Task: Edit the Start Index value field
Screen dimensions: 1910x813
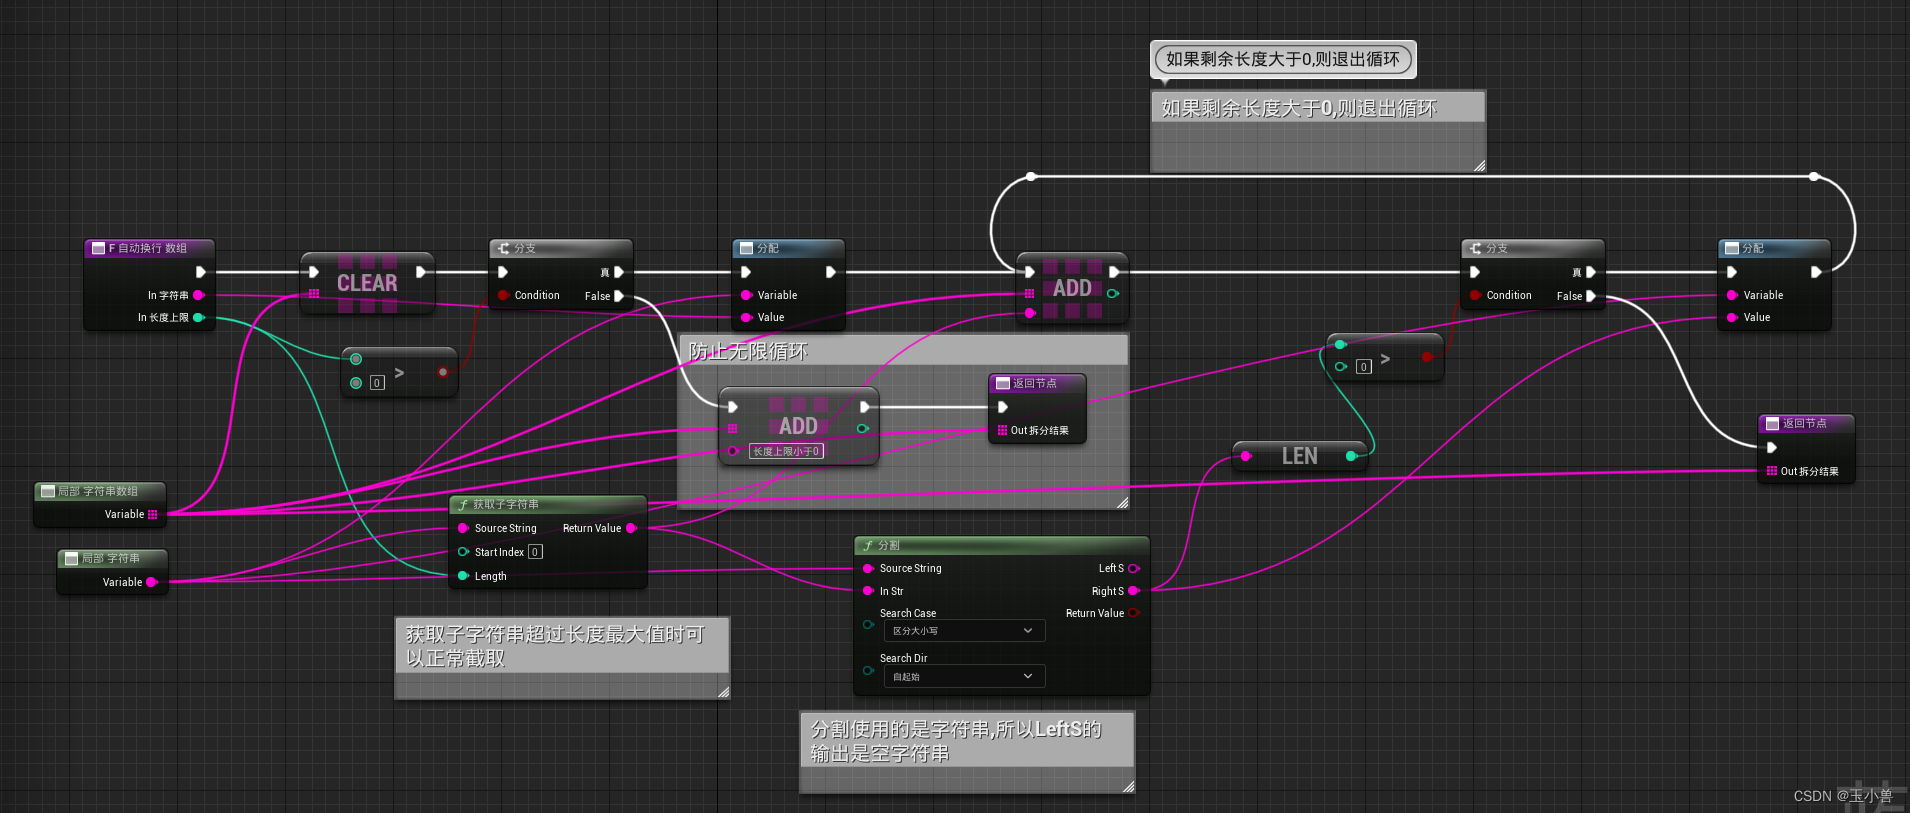Action: (x=535, y=552)
